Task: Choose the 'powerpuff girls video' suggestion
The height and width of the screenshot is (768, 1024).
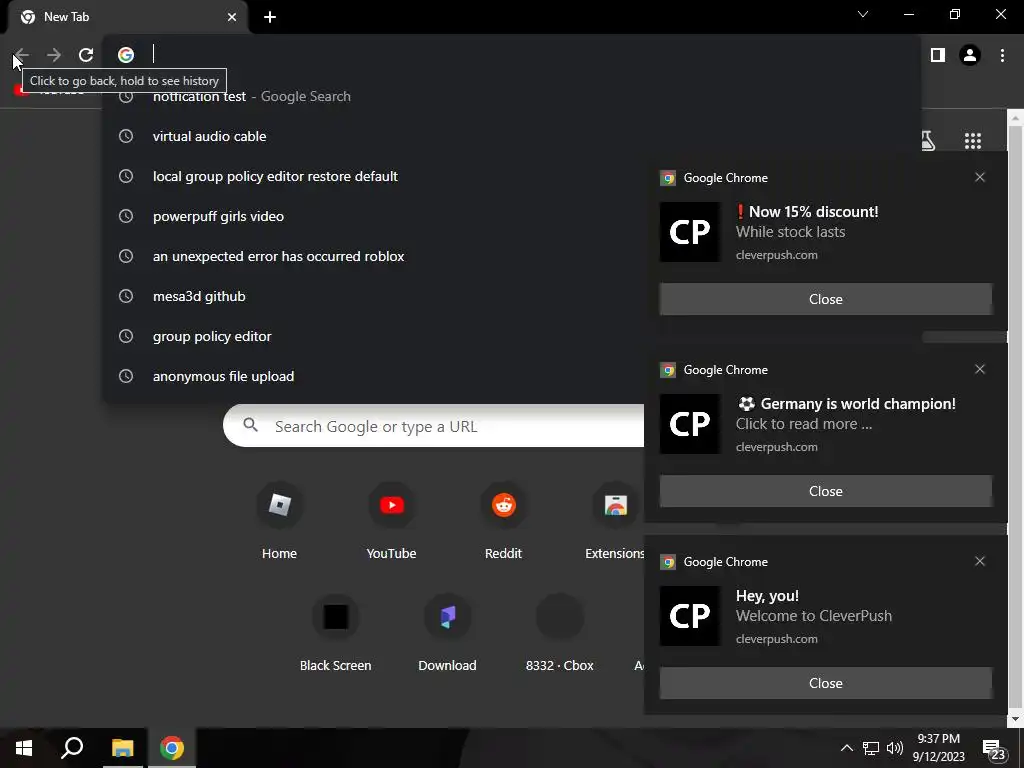Action: coord(374,216)
